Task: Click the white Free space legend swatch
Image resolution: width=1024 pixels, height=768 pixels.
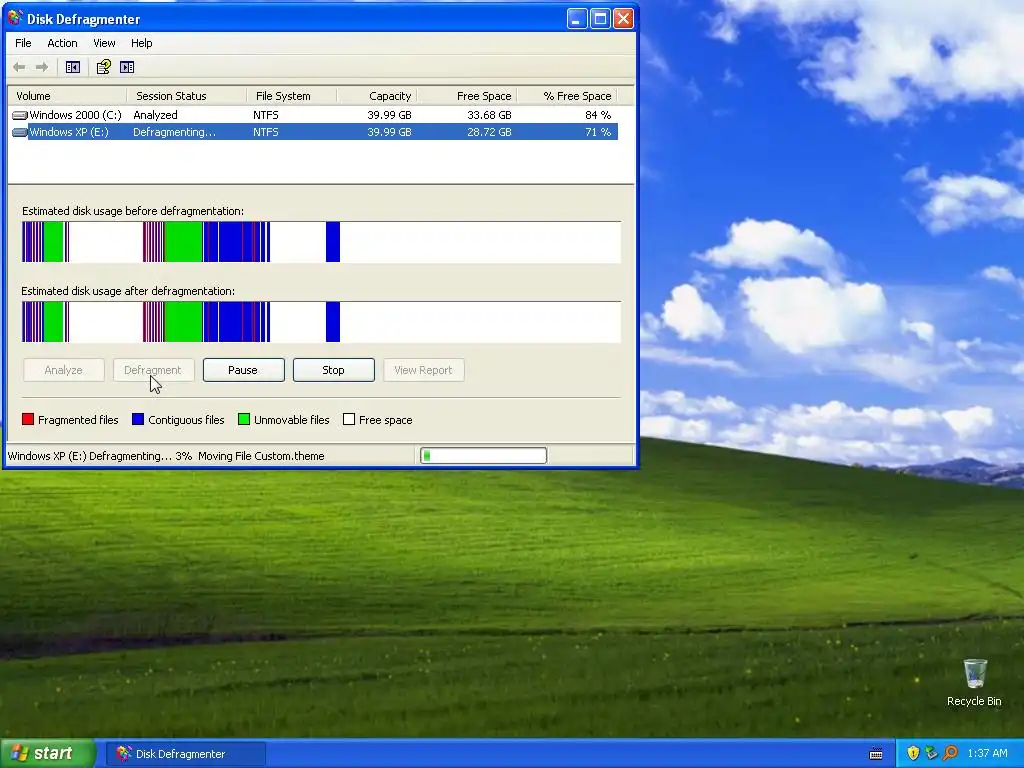Action: point(349,419)
